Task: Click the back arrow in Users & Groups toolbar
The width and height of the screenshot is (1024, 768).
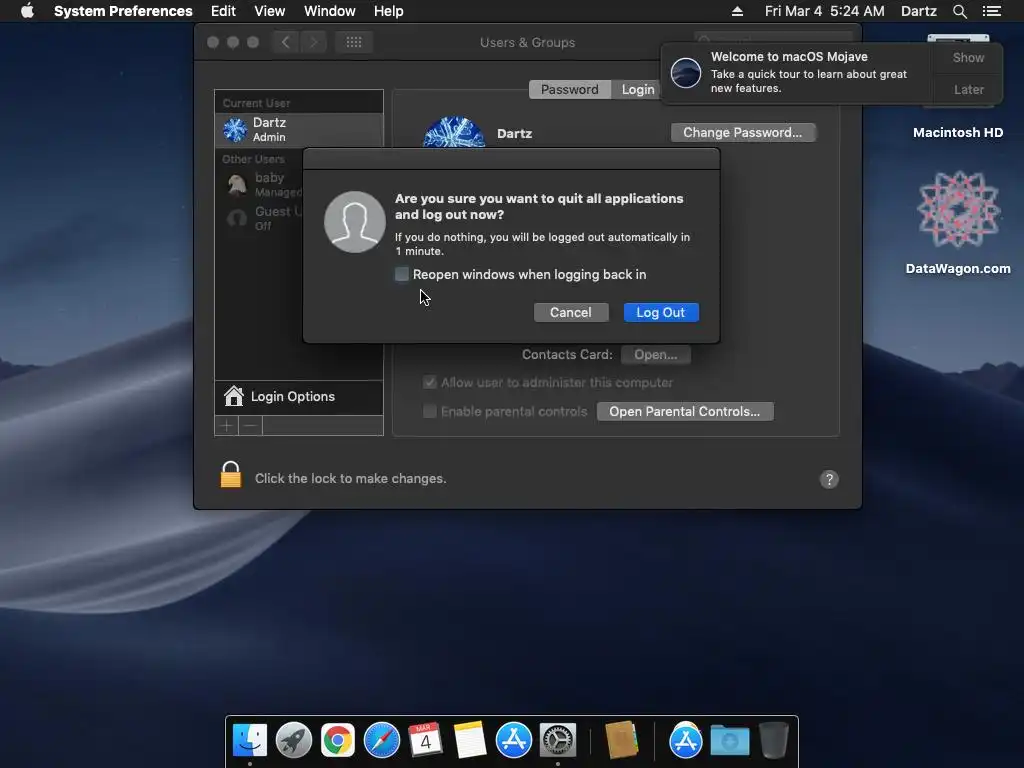Action: 285,42
